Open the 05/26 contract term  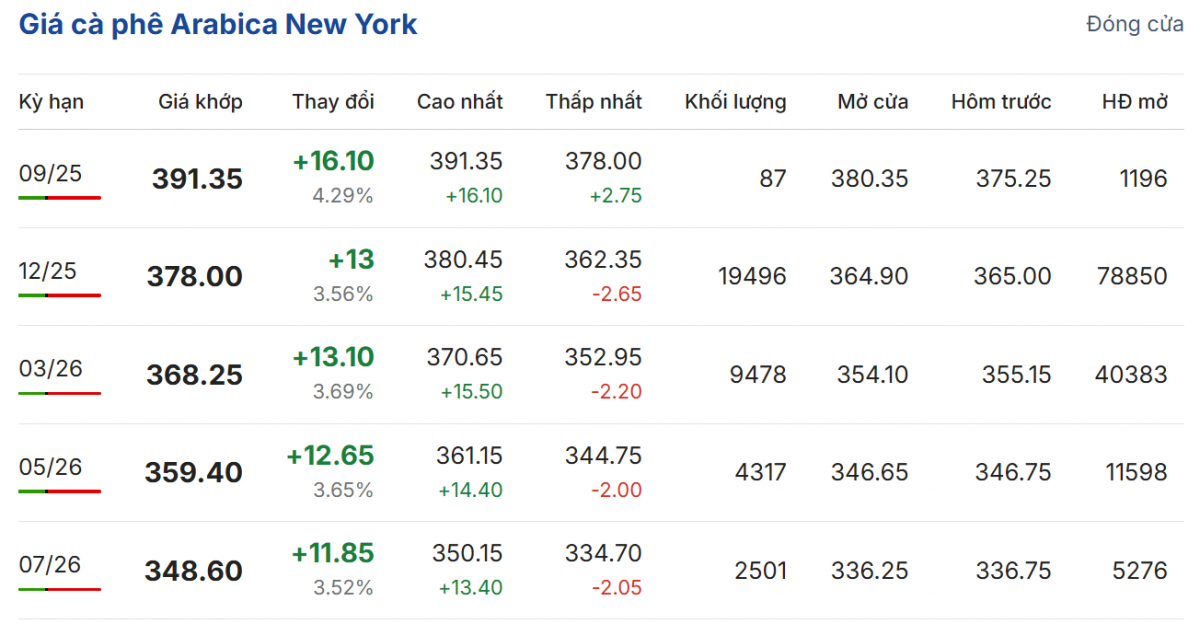[51, 467]
